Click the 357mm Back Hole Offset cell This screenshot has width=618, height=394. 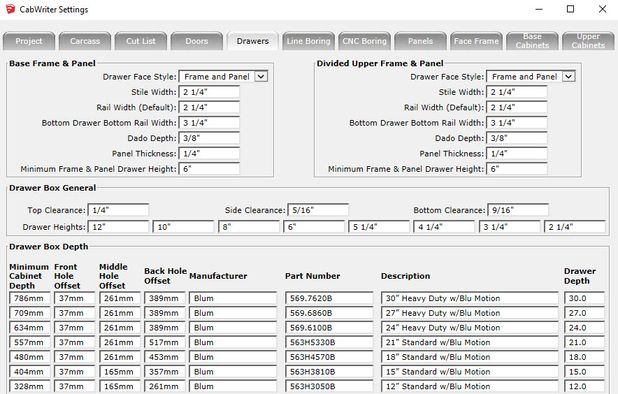[165, 372]
